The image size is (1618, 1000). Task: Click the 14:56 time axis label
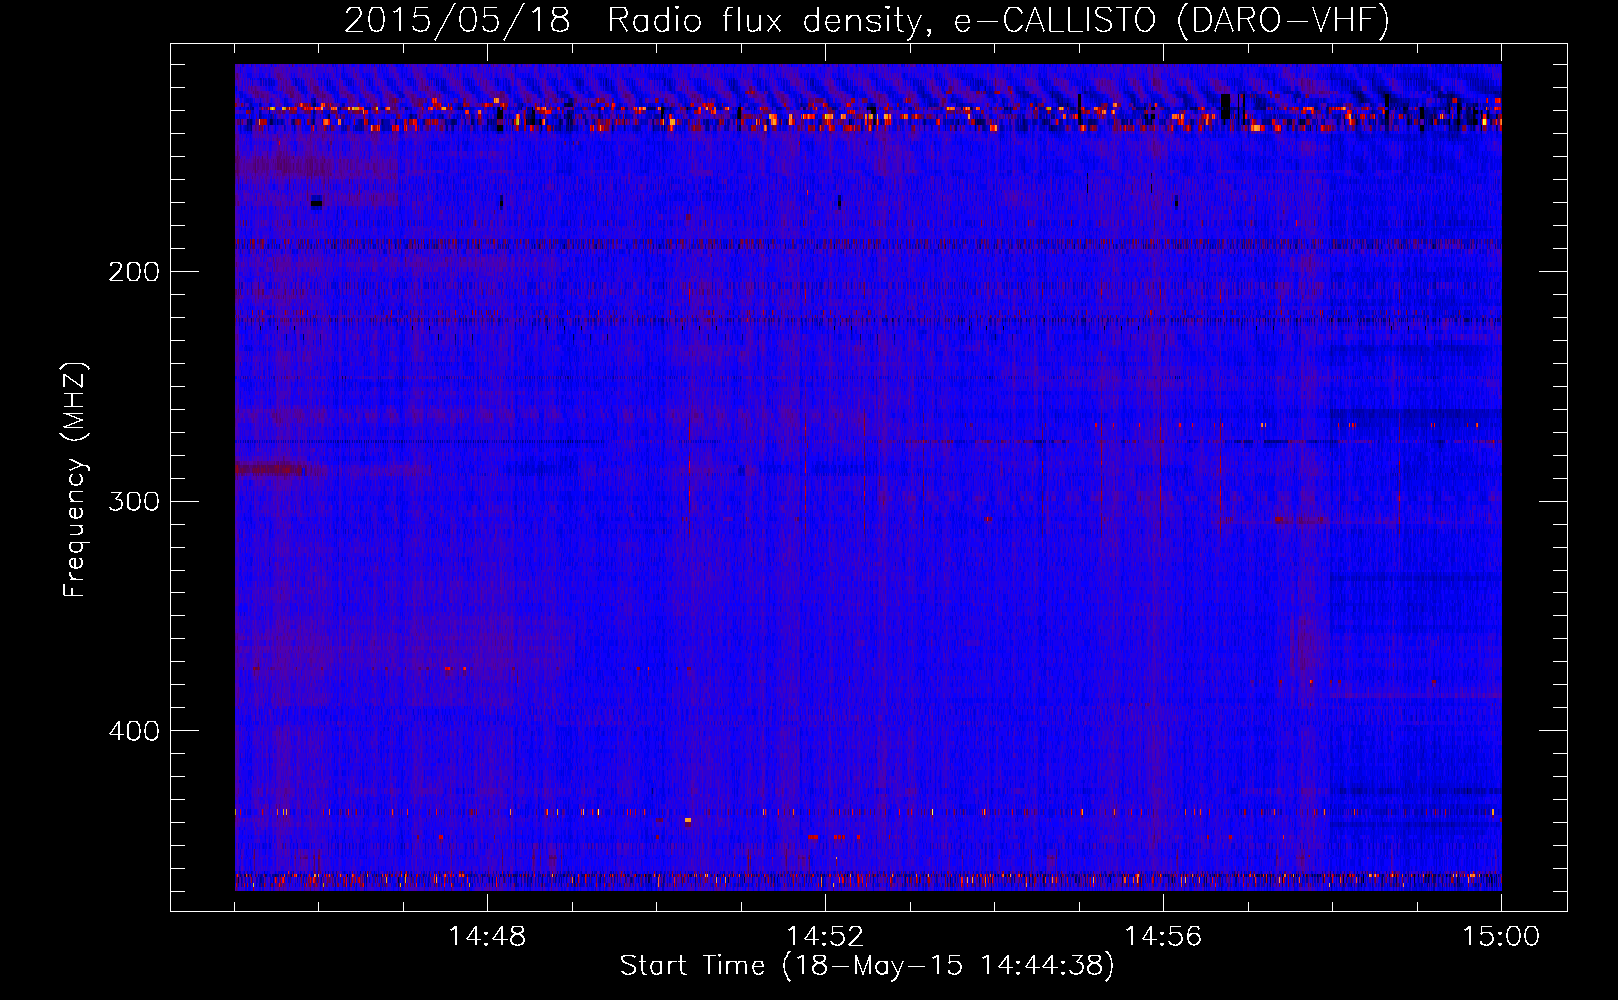pyautogui.click(x=1163, y=937)
